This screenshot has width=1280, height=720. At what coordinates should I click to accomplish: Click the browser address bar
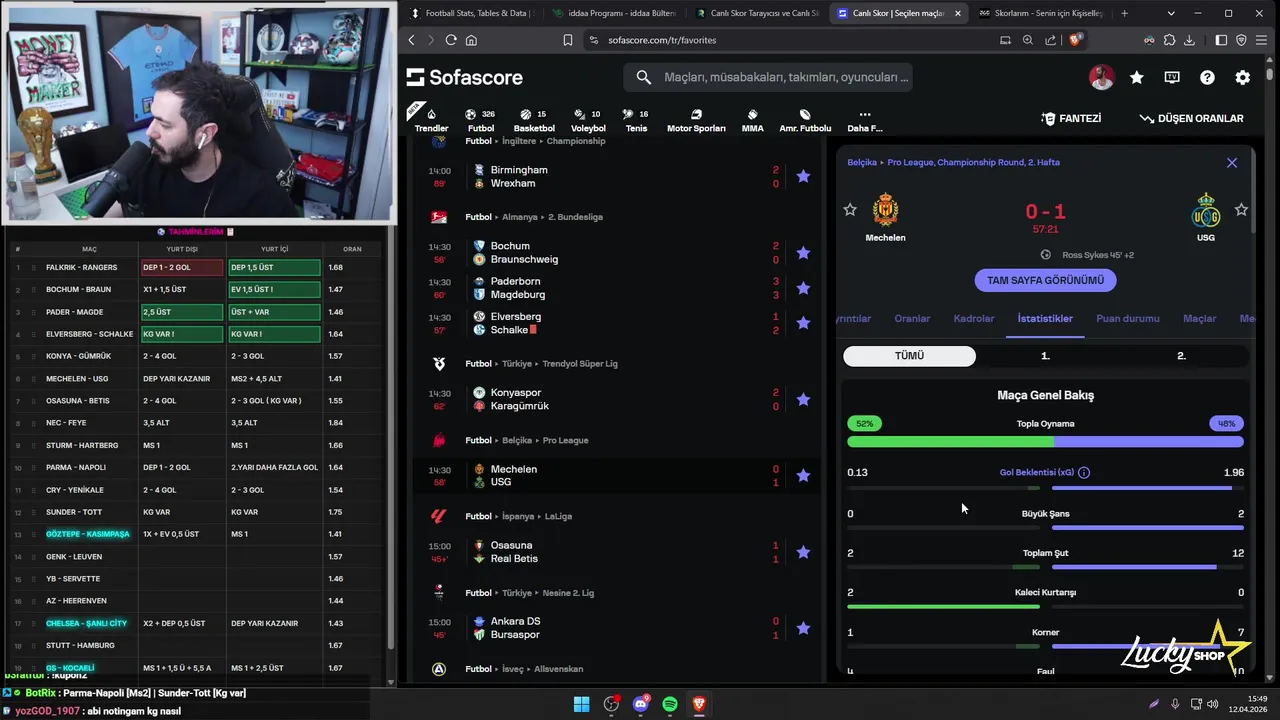point(790,40)
